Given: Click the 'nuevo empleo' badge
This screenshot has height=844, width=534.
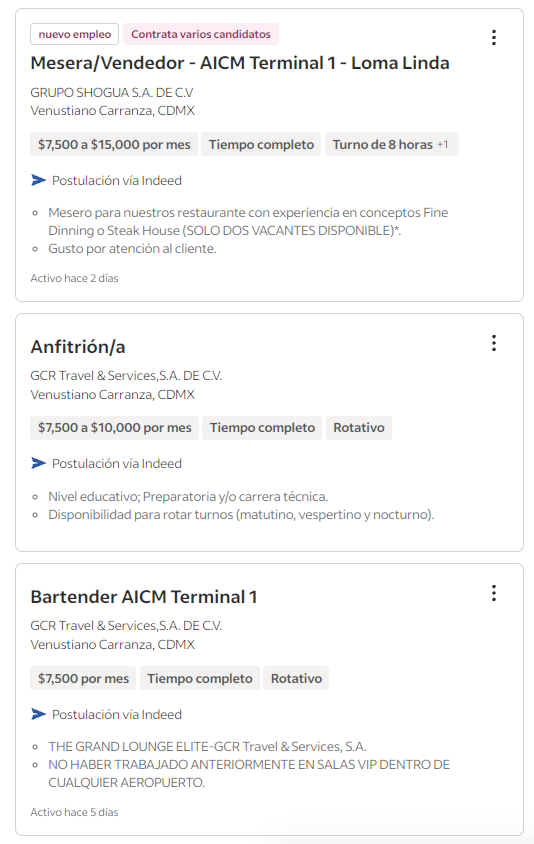Looking at the screenshot, I should point(75,34).
